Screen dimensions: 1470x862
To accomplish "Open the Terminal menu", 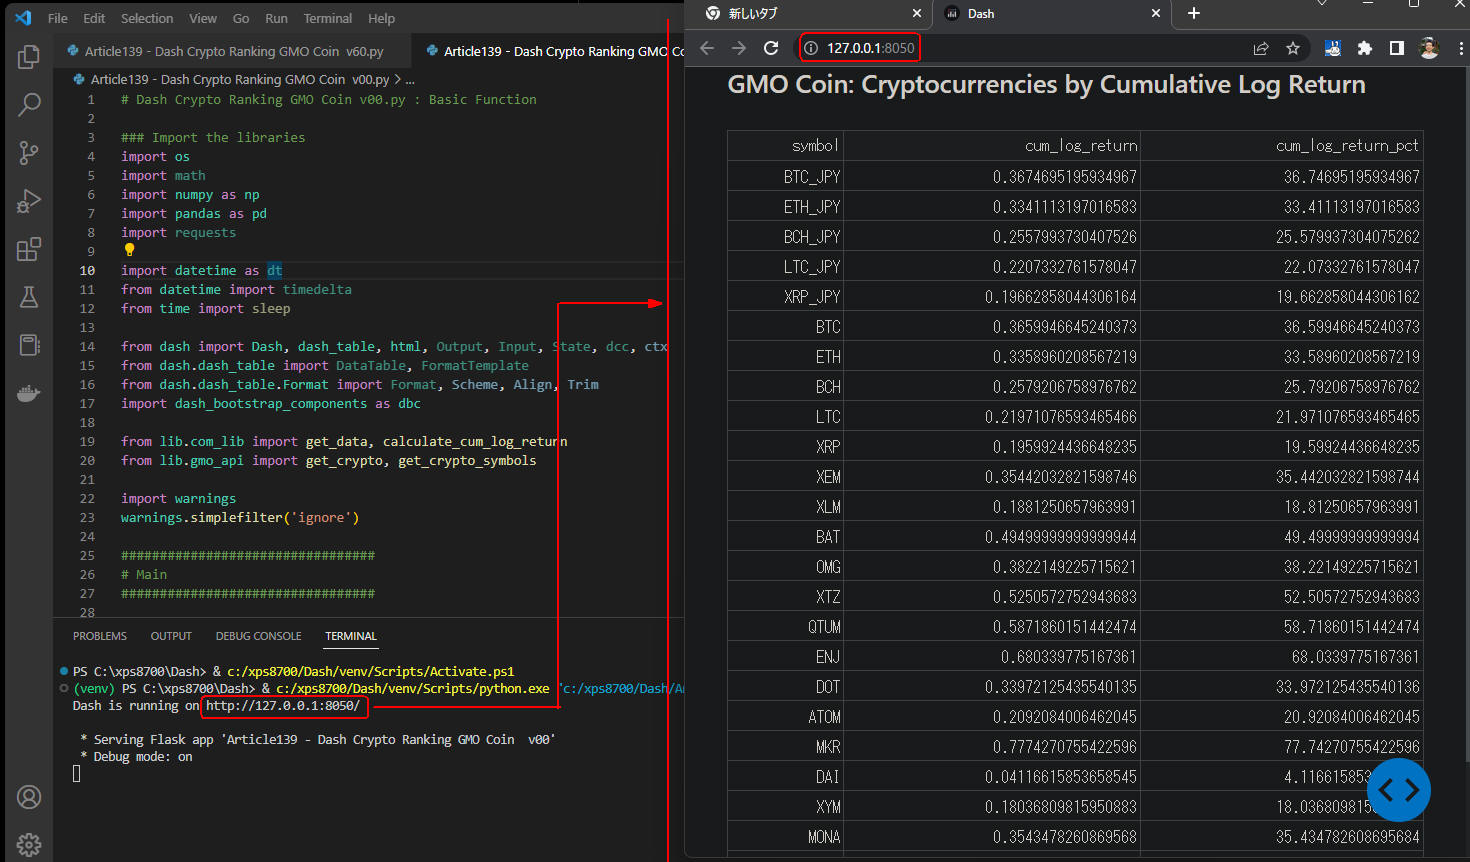I will pos(328,18).
